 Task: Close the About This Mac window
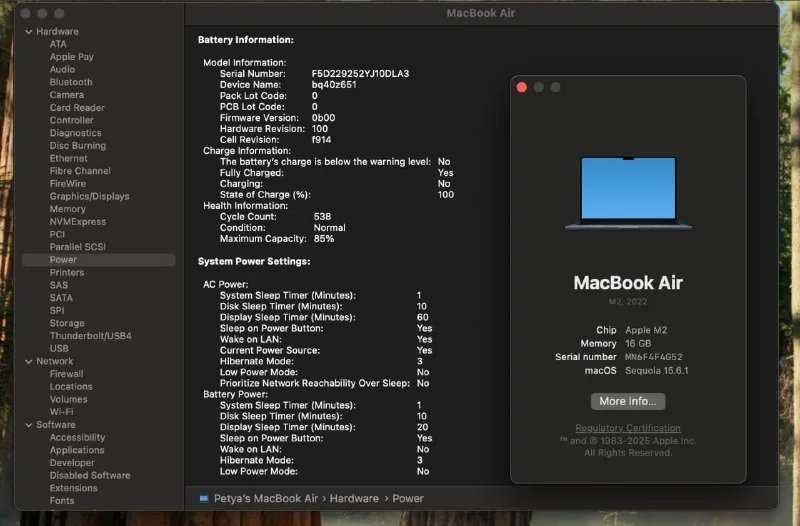coord(521,87)
